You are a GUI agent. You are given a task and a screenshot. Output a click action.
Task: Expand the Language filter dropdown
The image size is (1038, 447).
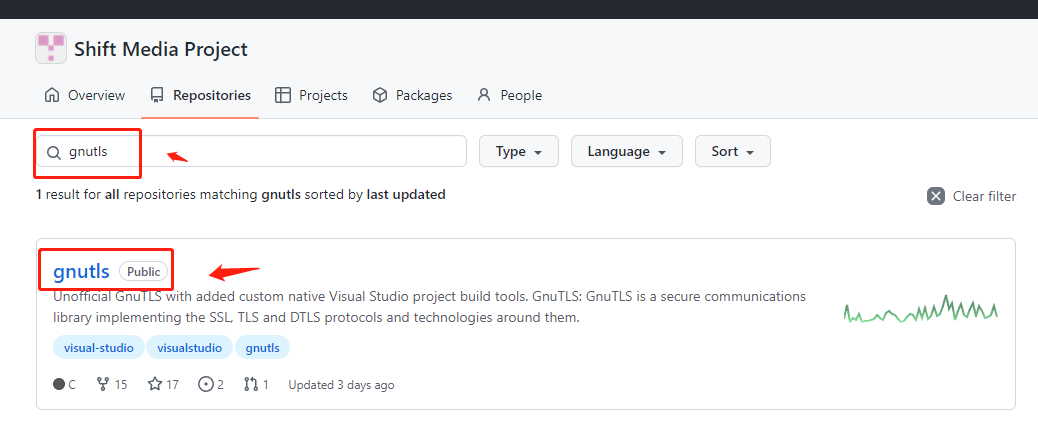(626, 152)
